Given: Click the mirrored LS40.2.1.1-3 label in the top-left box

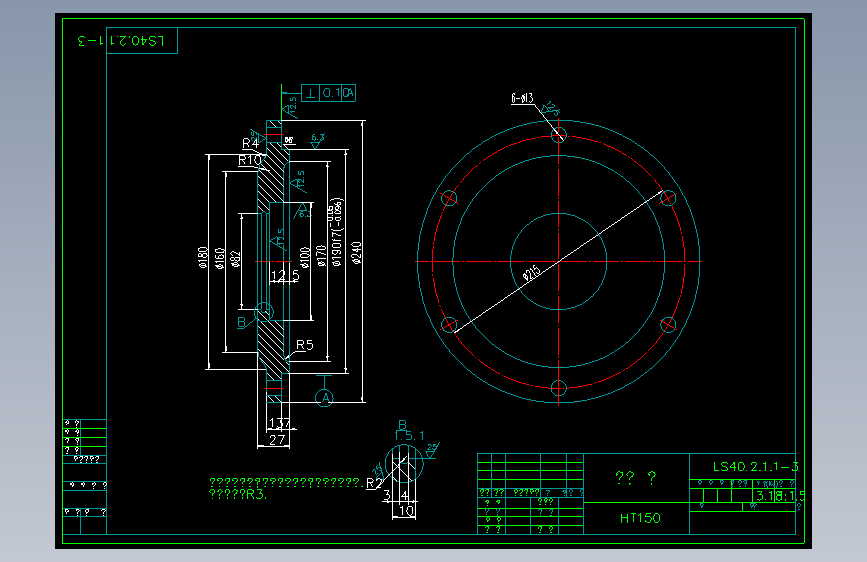Looking at the screenshot, I should pos(121,41).
